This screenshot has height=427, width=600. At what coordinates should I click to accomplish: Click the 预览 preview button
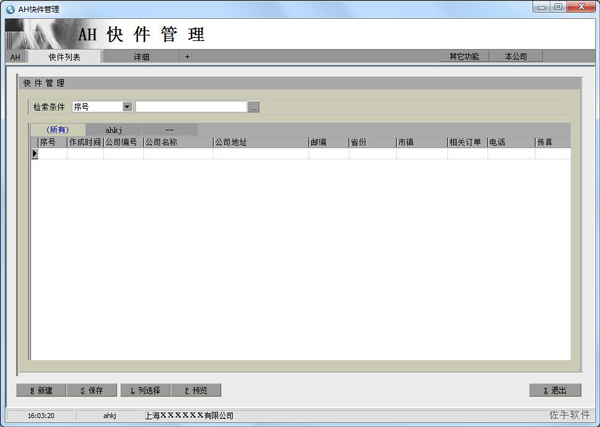pos(196,390)
